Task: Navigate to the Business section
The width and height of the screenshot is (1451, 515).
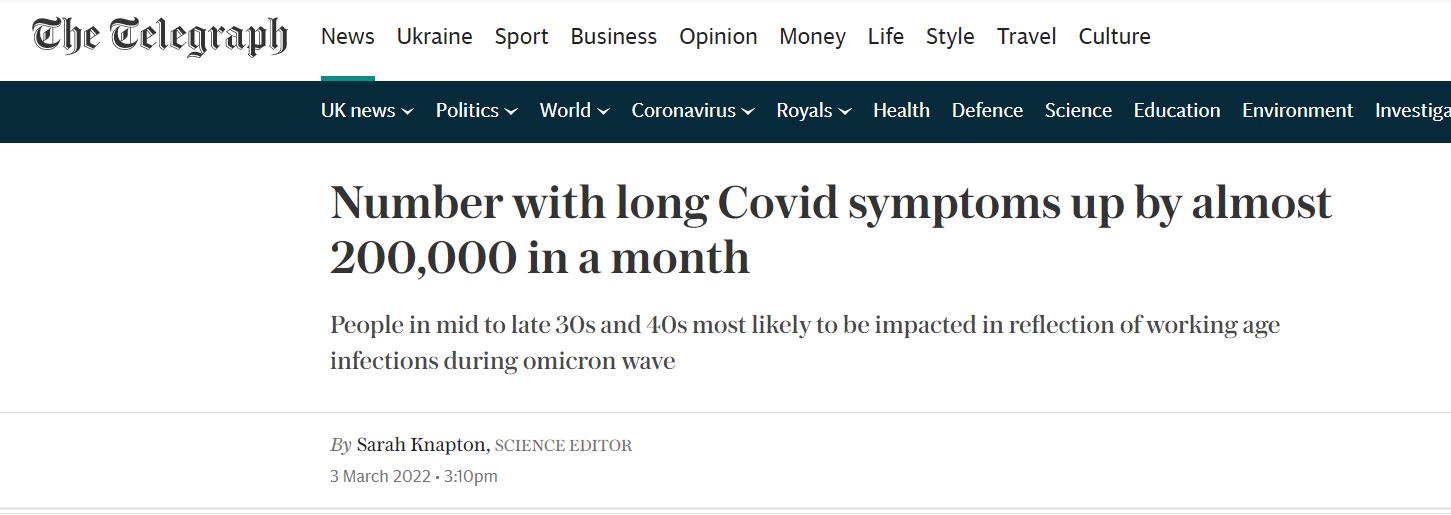Action: pos(613,37)
